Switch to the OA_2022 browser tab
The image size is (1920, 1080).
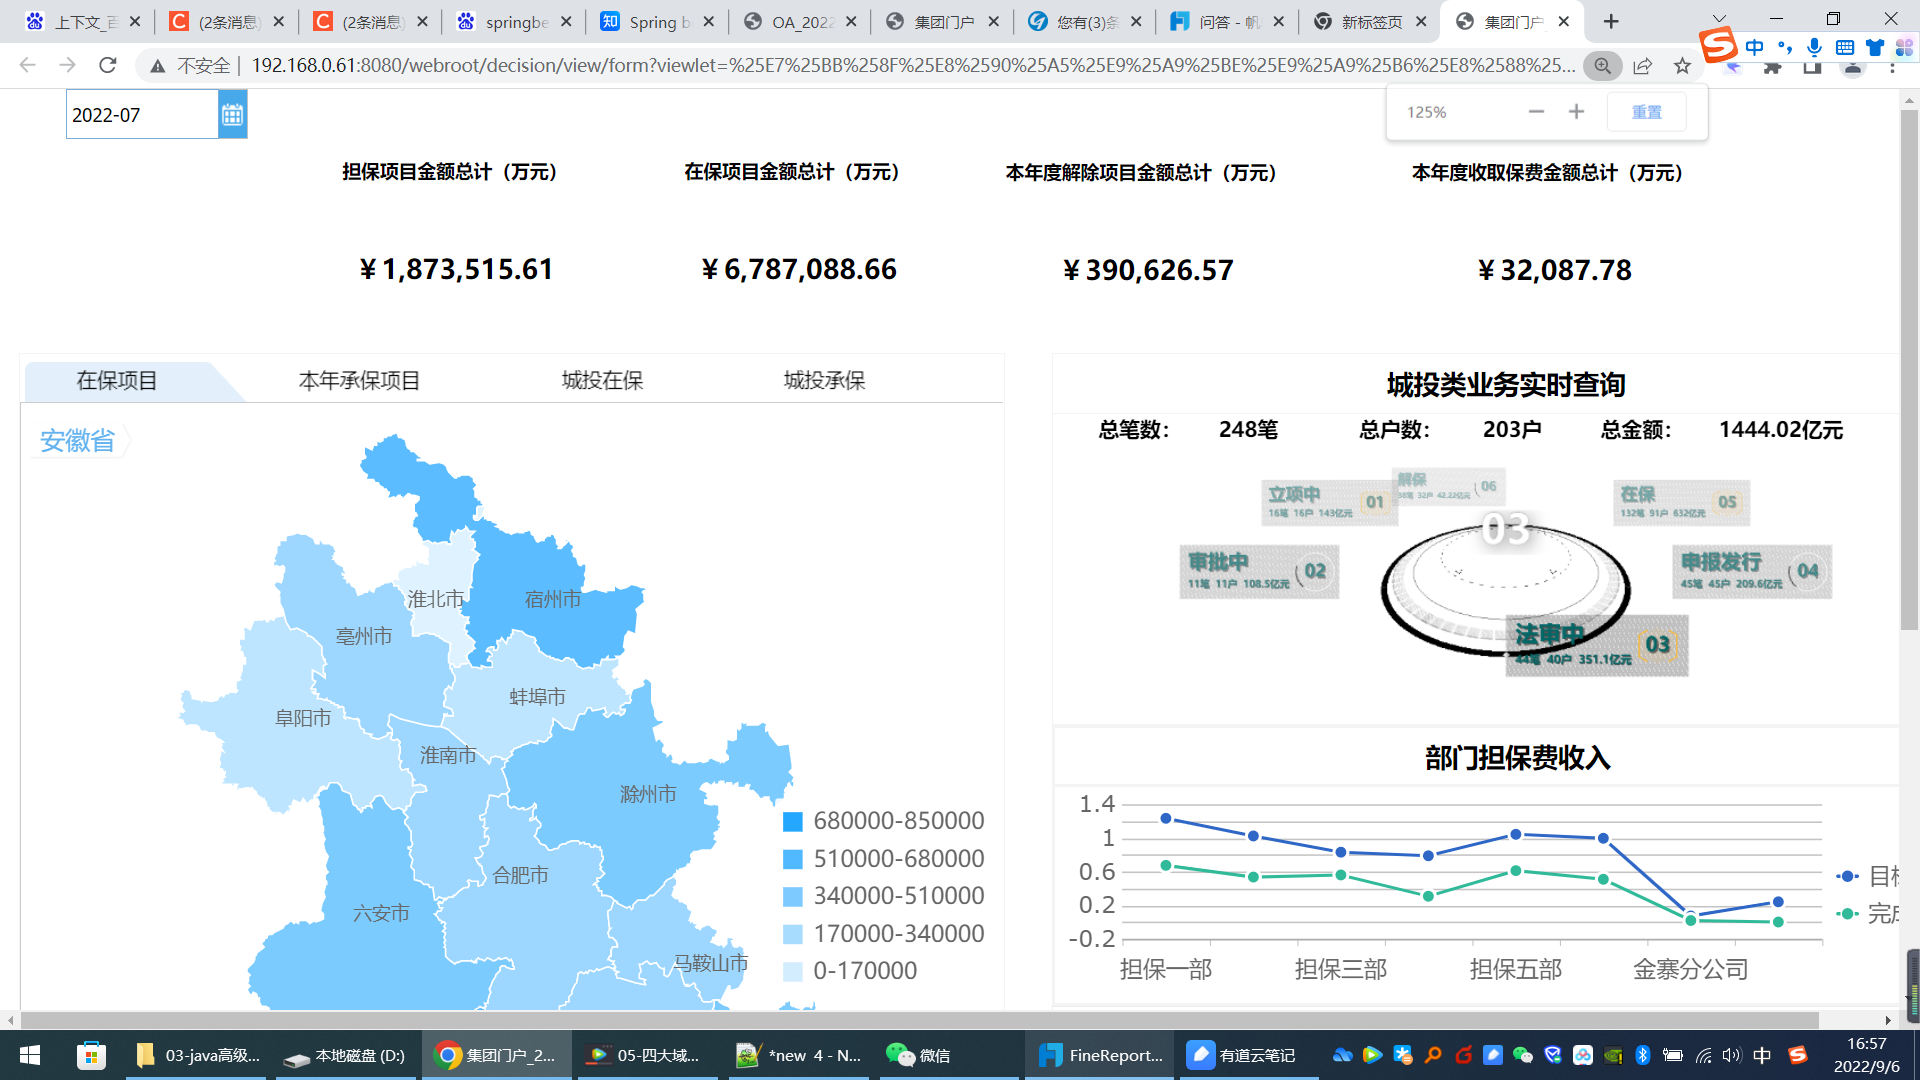[x=800, y=21]
